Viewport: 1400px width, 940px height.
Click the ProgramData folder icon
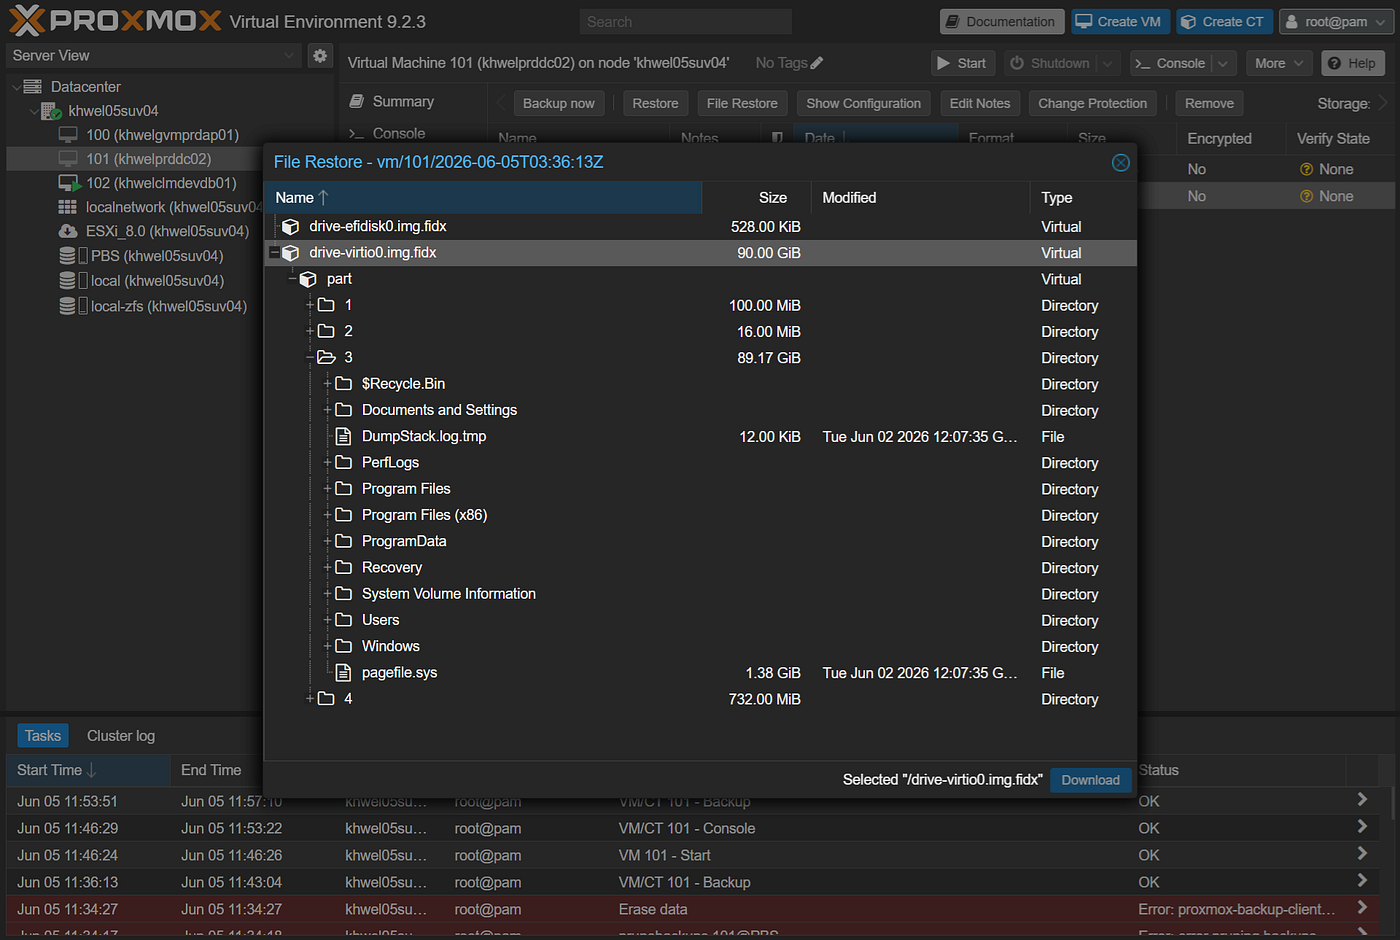344,541
